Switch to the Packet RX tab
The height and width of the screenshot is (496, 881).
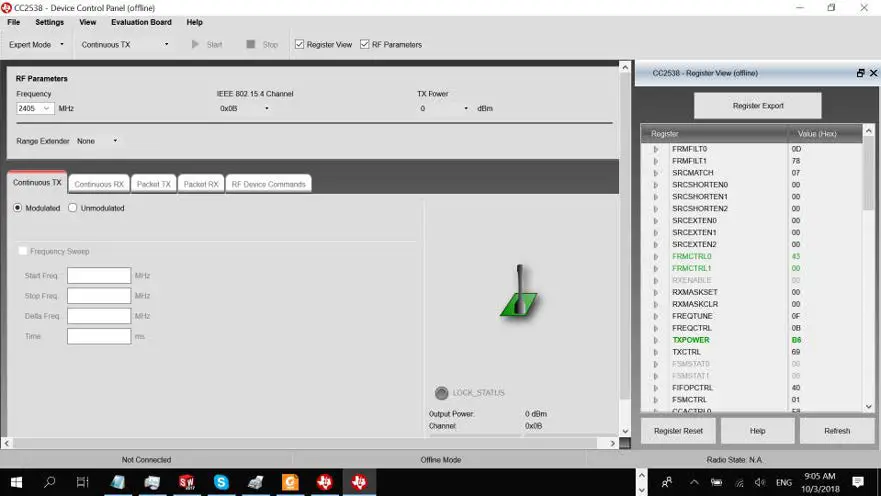click(201, 184)
